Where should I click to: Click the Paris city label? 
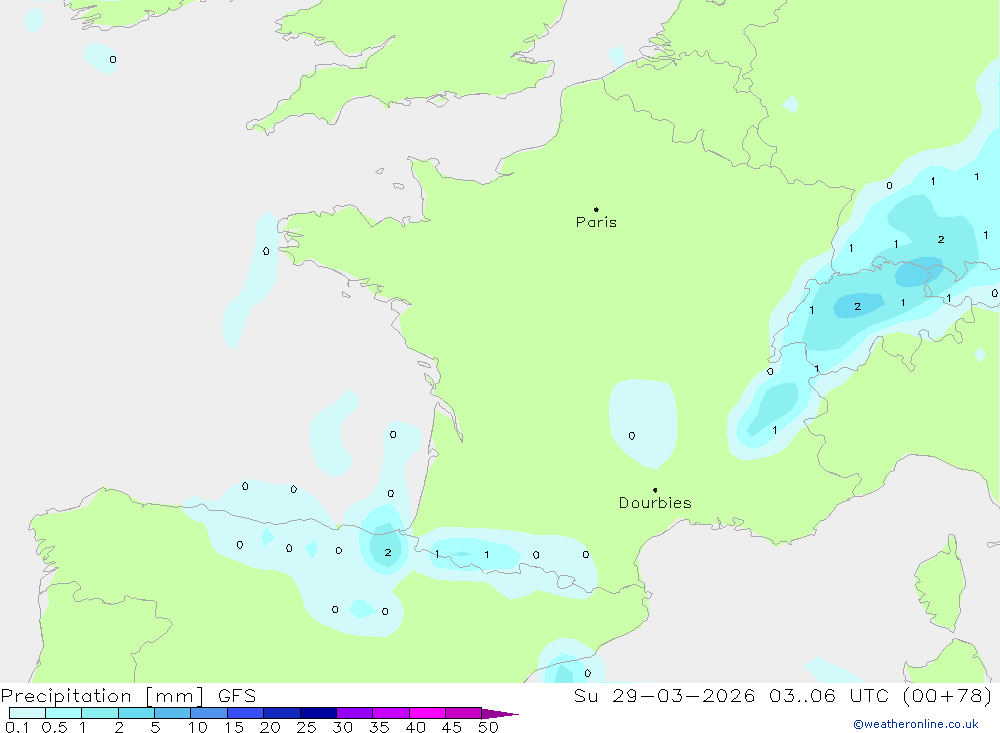(x=596, y=222)
